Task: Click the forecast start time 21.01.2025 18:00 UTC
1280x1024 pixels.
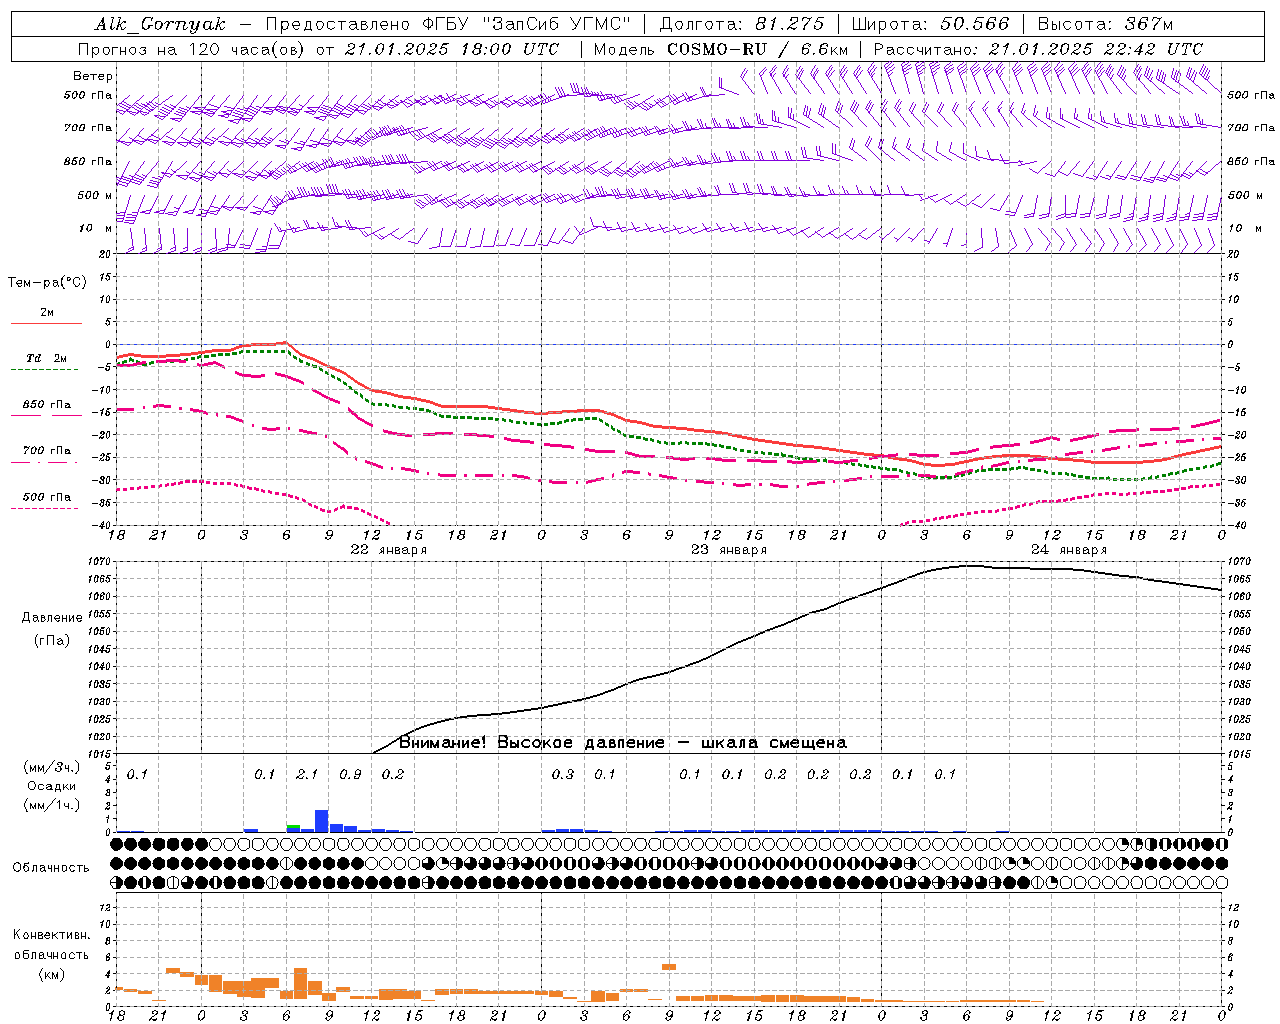Action: tap(452, 49)
